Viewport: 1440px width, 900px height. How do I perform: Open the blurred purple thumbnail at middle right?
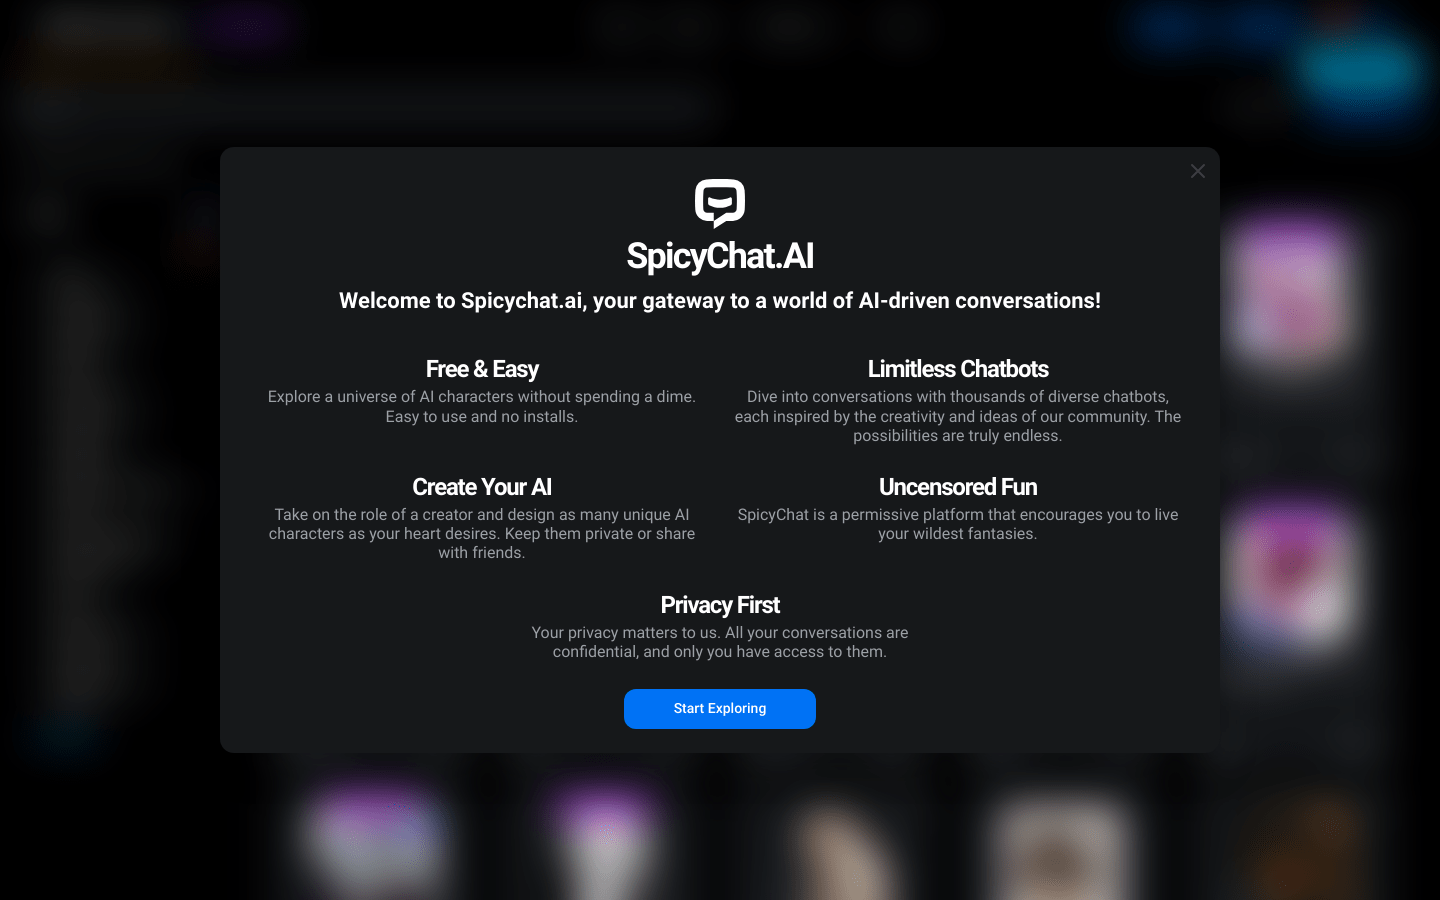point(1290,577)
